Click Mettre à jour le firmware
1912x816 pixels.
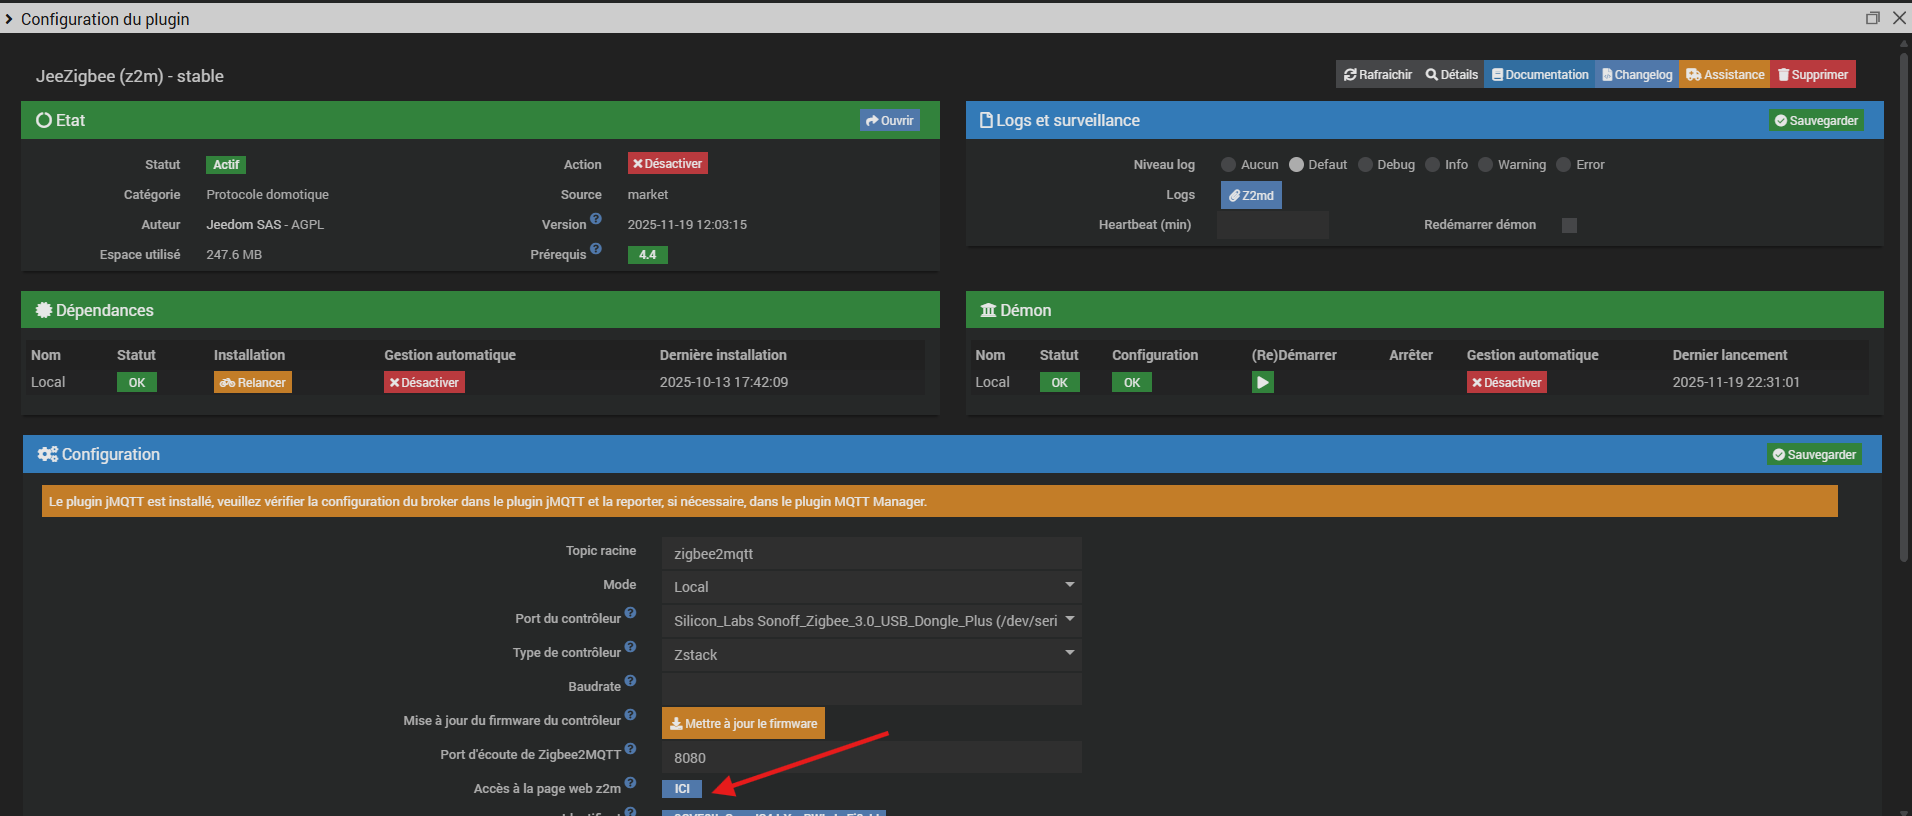point(743,723)
